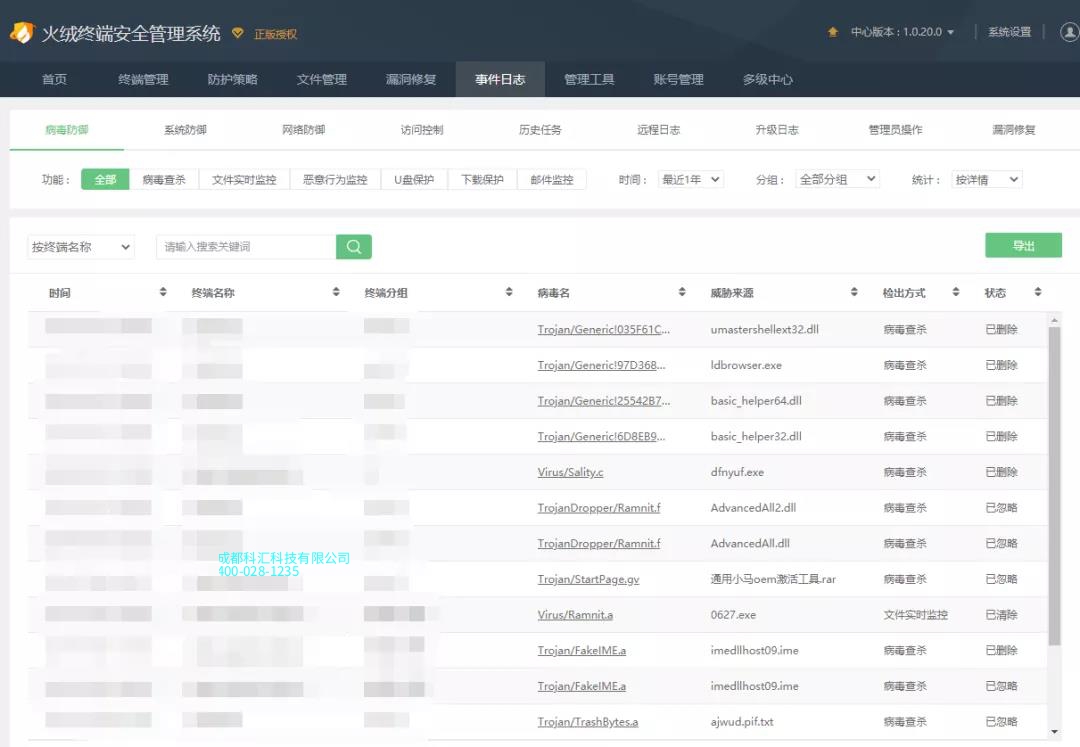Select the 全部 function filter
The image size is (1080, 747).
click(x=105, y=180)
